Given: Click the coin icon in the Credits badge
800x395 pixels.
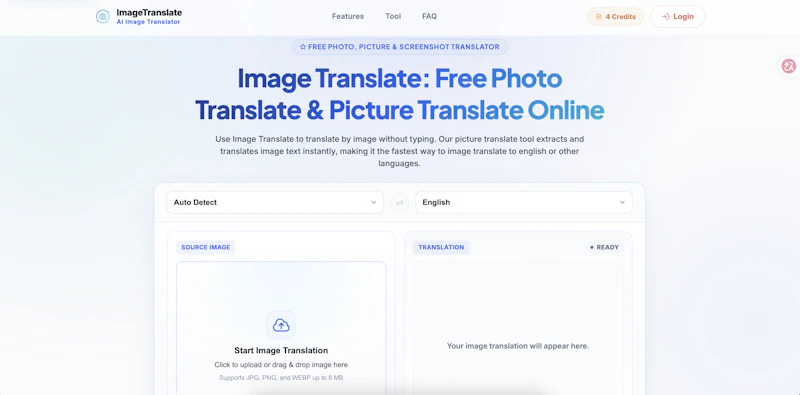Looking at the screenshot, I should tap(599, 17).
